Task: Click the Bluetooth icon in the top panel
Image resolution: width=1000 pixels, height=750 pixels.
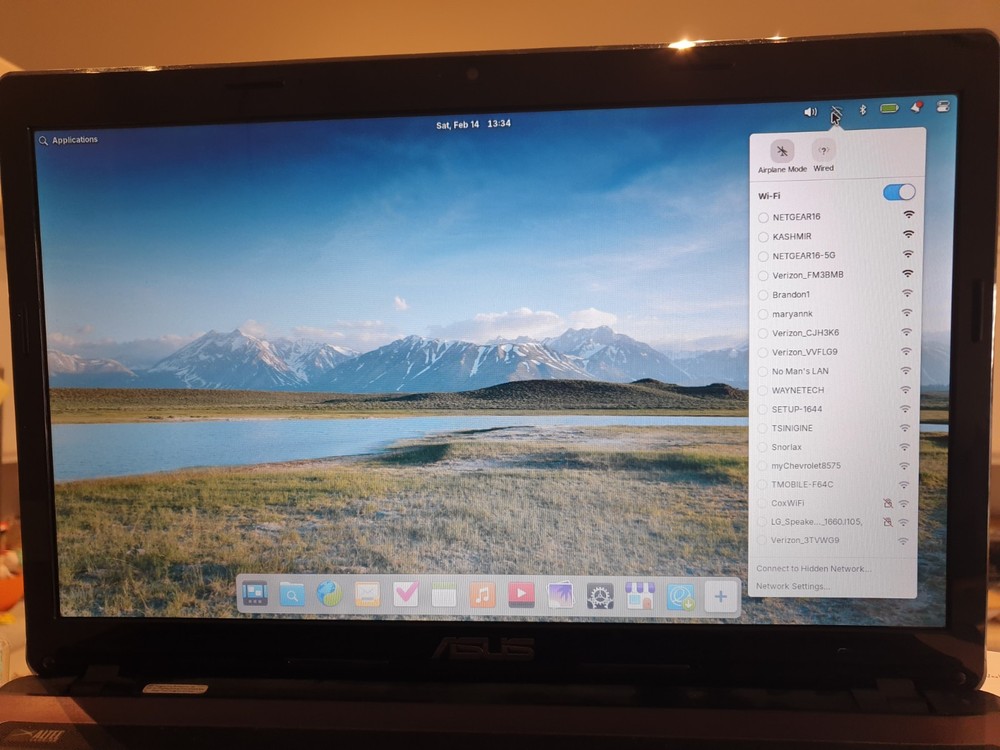Action: click(x=862, y=110)
